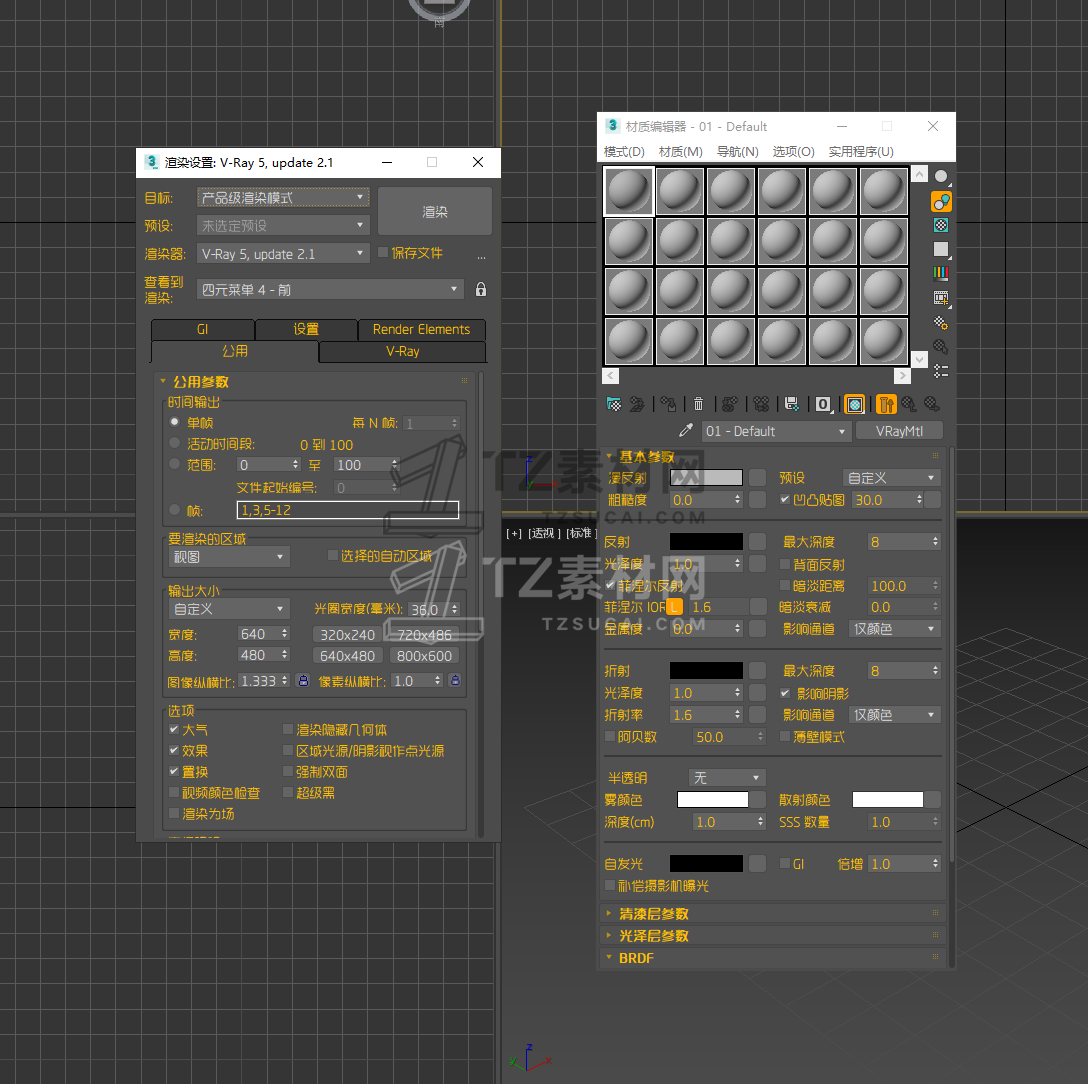Open the 半透明 translucency dropdown
The width and height of the screenshot is (1088, 1084).
726,778
